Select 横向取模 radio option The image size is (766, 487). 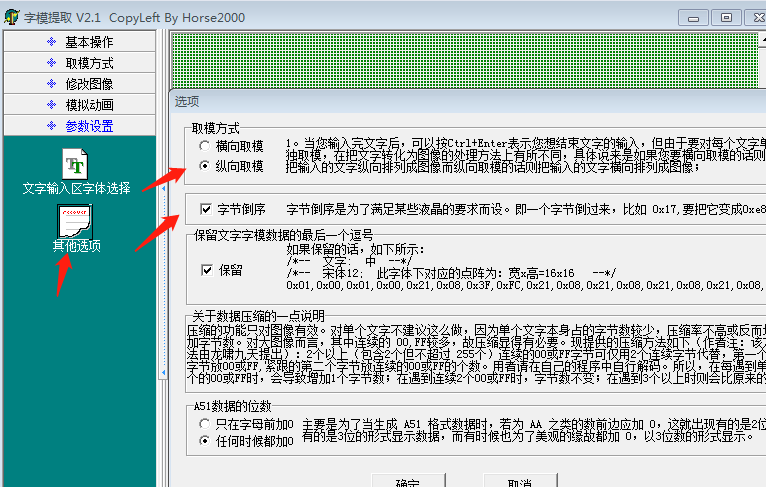coord(204,146)
